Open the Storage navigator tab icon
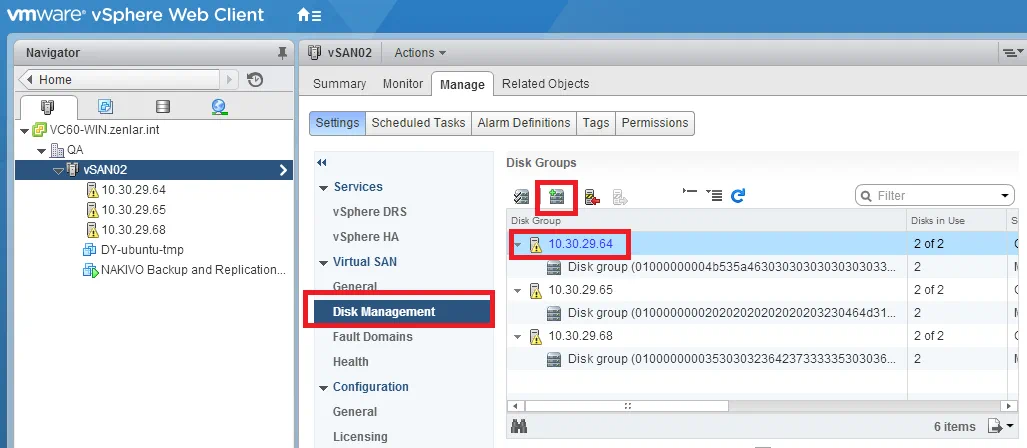Viewport: 1027px width, 448px height. (162, 107)
